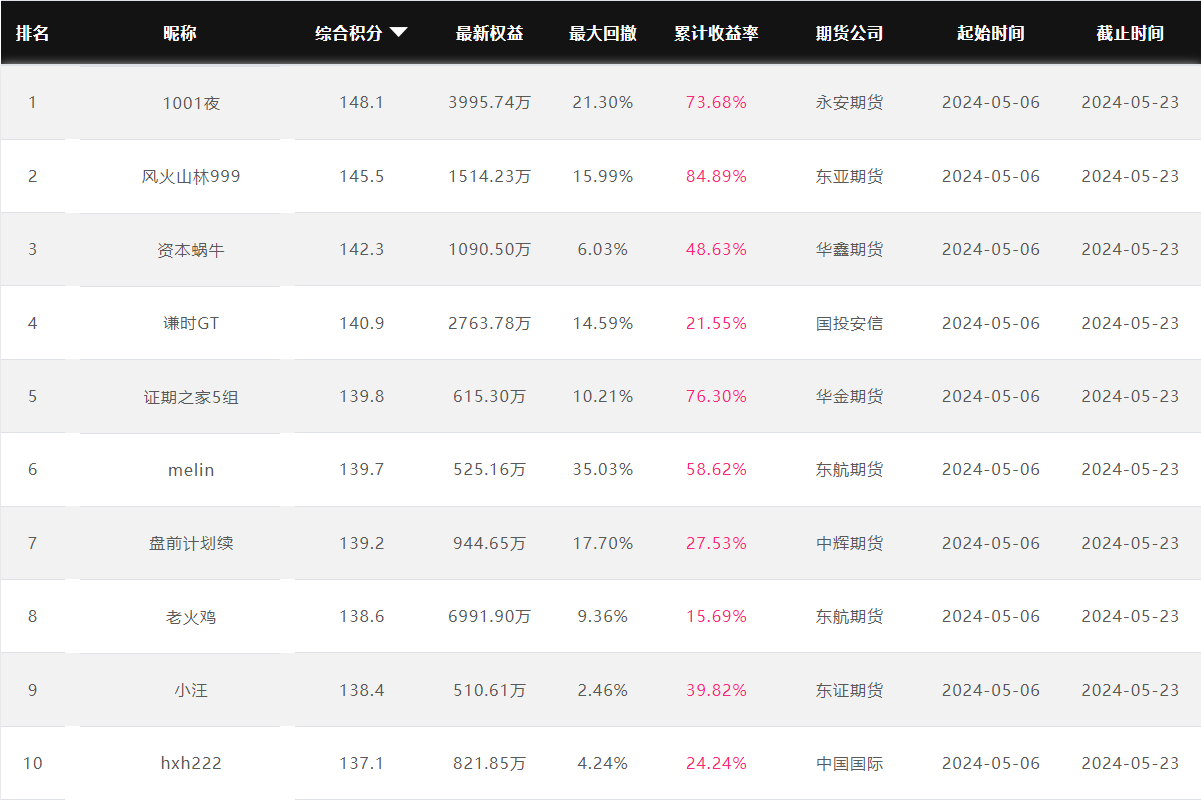Select return rate 73.68%

[x=716, y=102]
